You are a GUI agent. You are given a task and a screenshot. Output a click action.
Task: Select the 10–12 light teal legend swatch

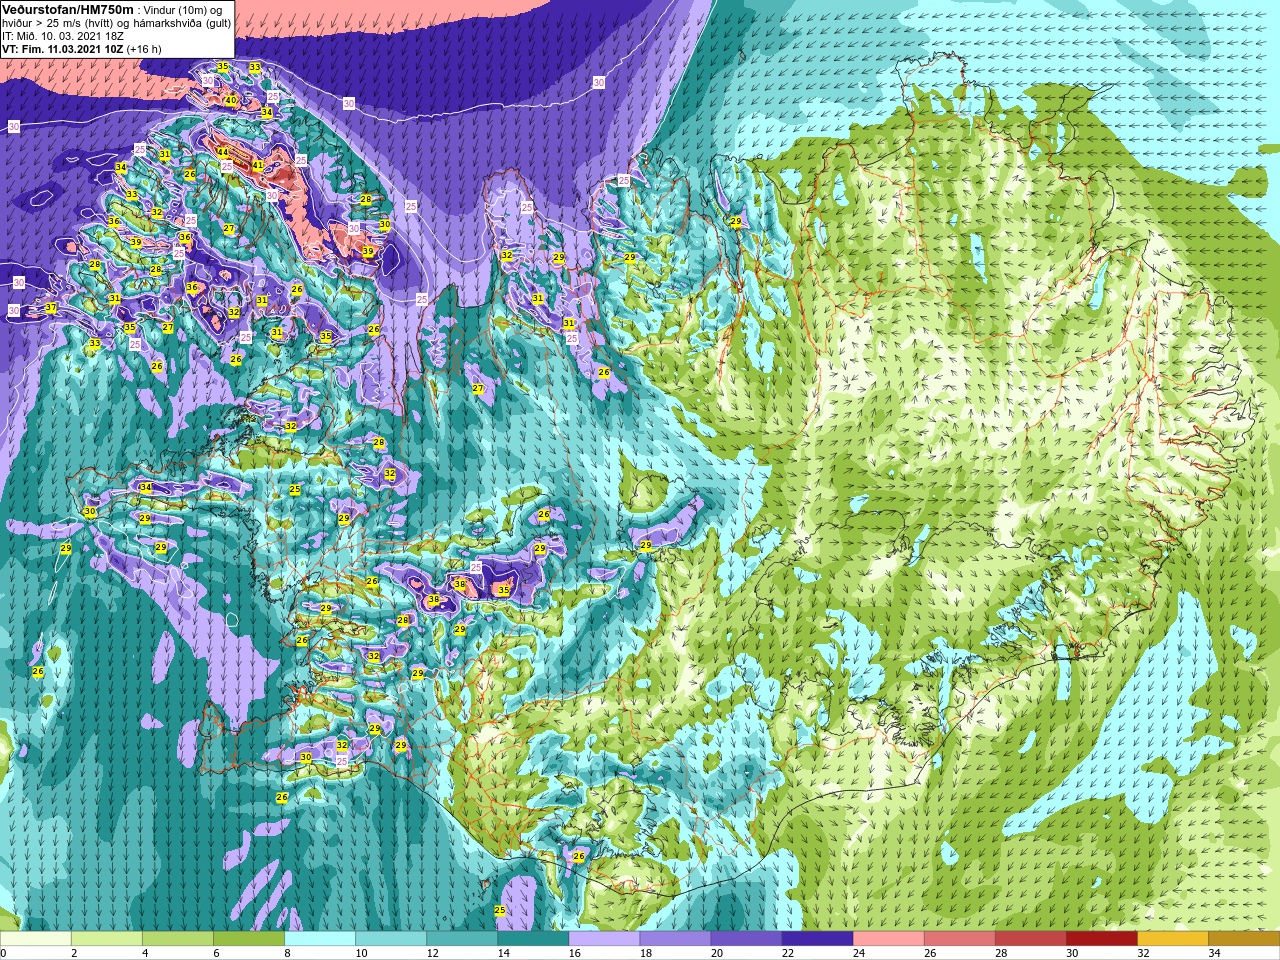(391, 939)
